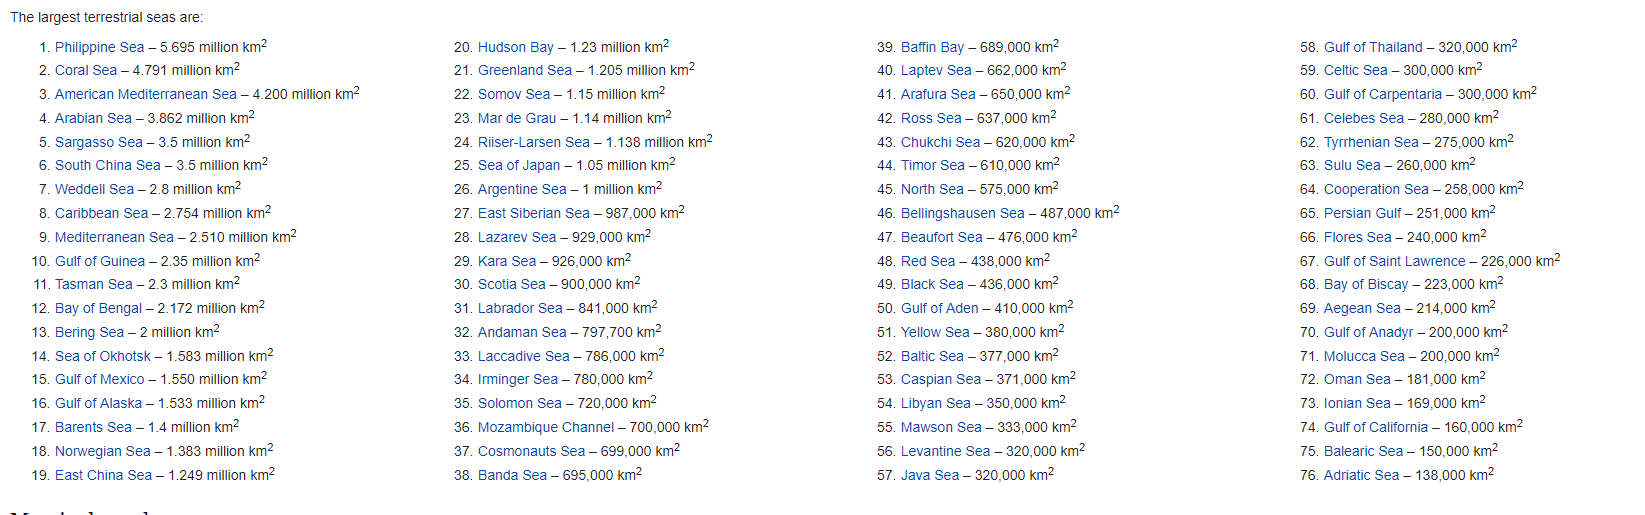
Task: Click the Baffin Bay link
Action: (x=932, y=47)
